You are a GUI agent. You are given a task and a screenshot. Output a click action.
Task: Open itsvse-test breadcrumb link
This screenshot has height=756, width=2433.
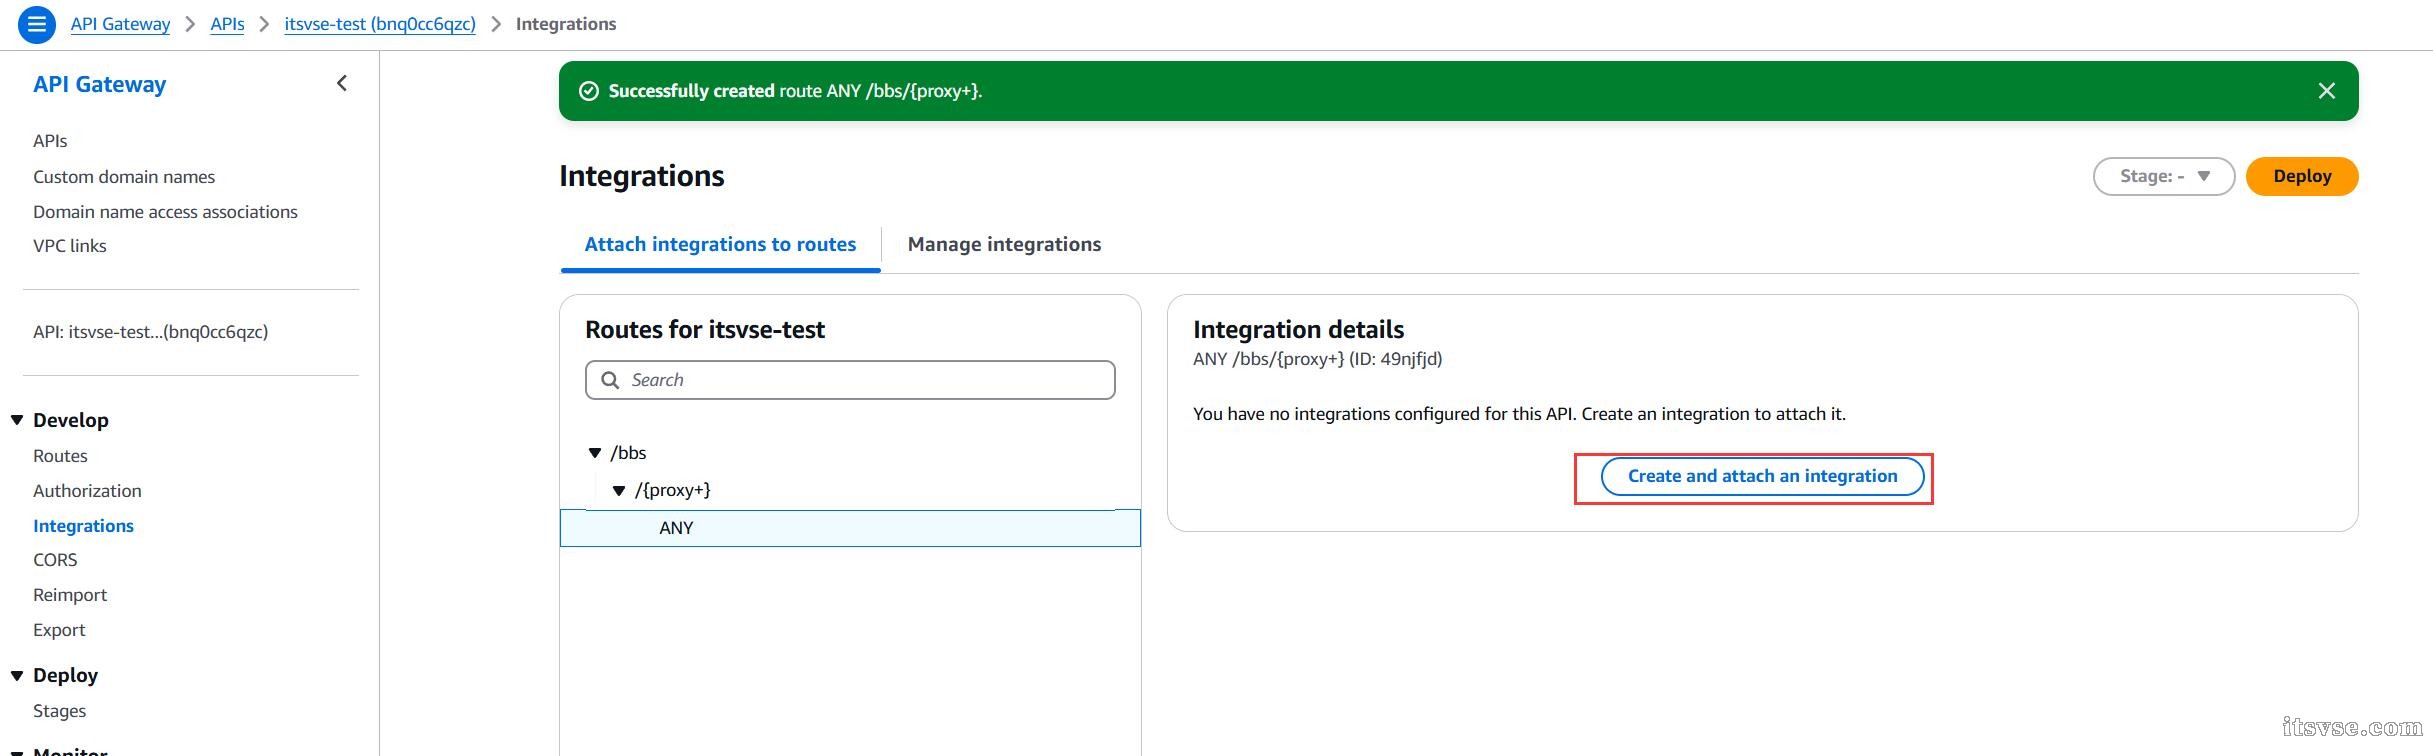tap(380, 24)
